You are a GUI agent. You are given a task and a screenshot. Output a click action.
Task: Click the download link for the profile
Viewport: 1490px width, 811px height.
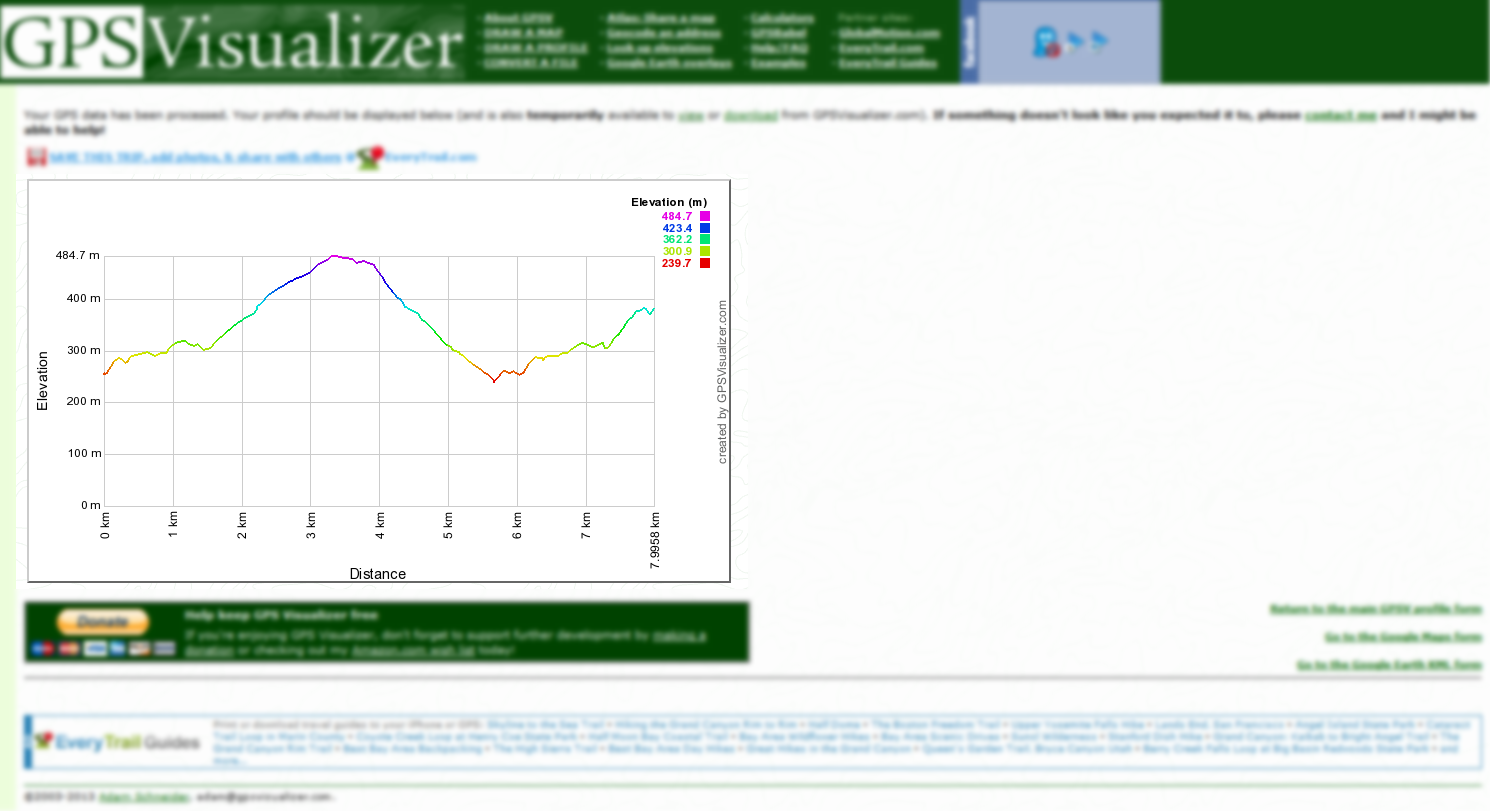pos(751,115)
